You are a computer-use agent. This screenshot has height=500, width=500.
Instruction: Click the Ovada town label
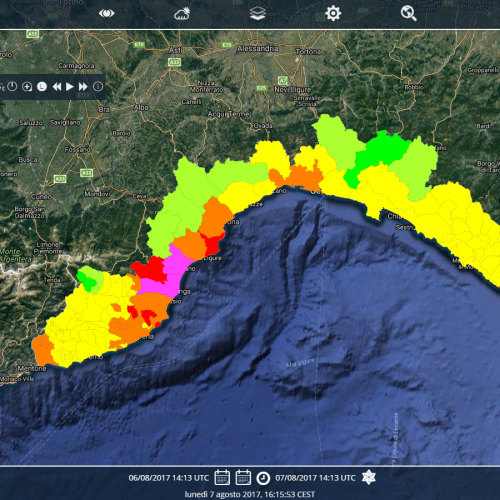point(263,126)
